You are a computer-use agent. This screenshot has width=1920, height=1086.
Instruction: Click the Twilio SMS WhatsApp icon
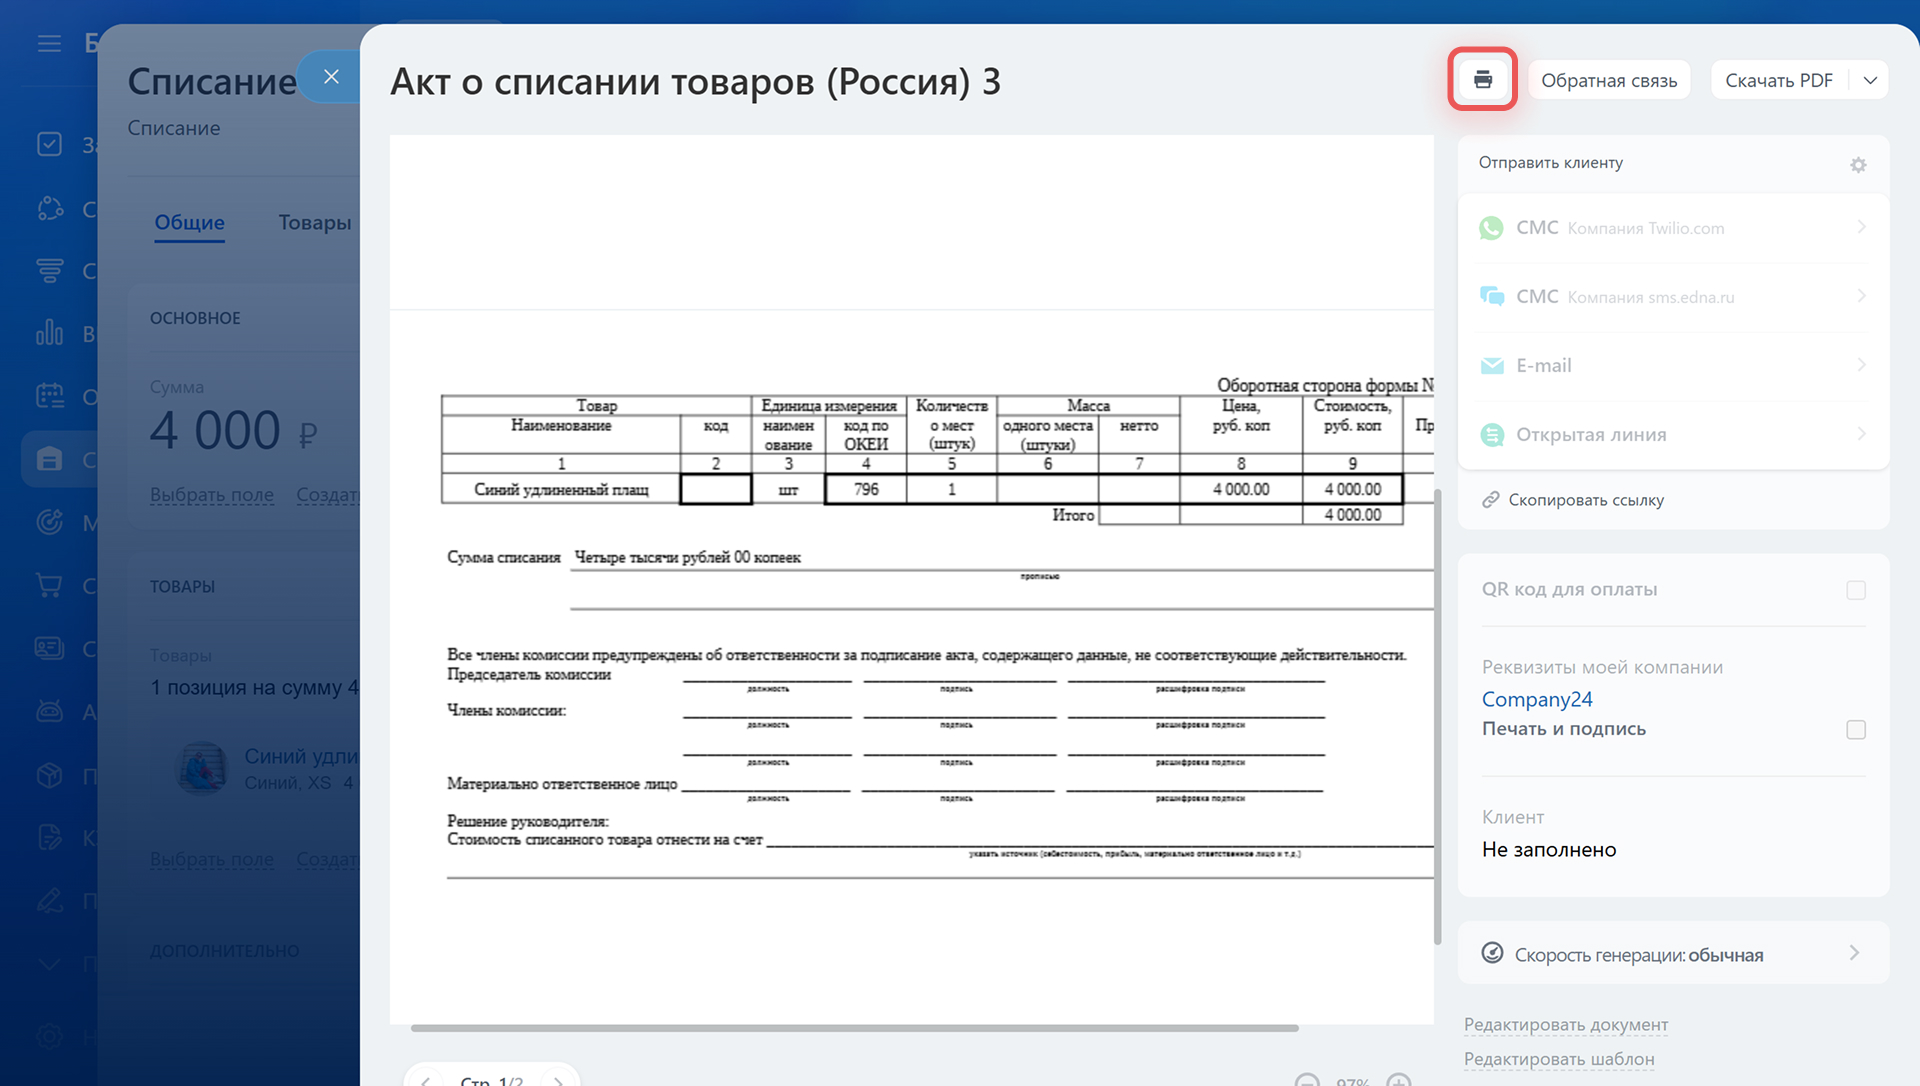point(1491,228)
